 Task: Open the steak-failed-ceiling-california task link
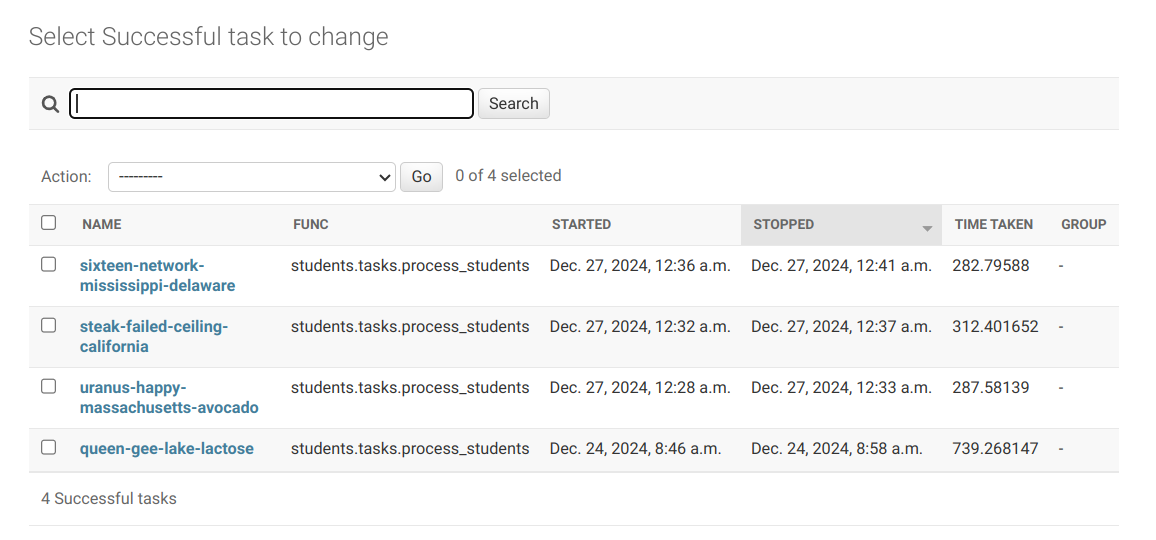click(x=154, y=336)
